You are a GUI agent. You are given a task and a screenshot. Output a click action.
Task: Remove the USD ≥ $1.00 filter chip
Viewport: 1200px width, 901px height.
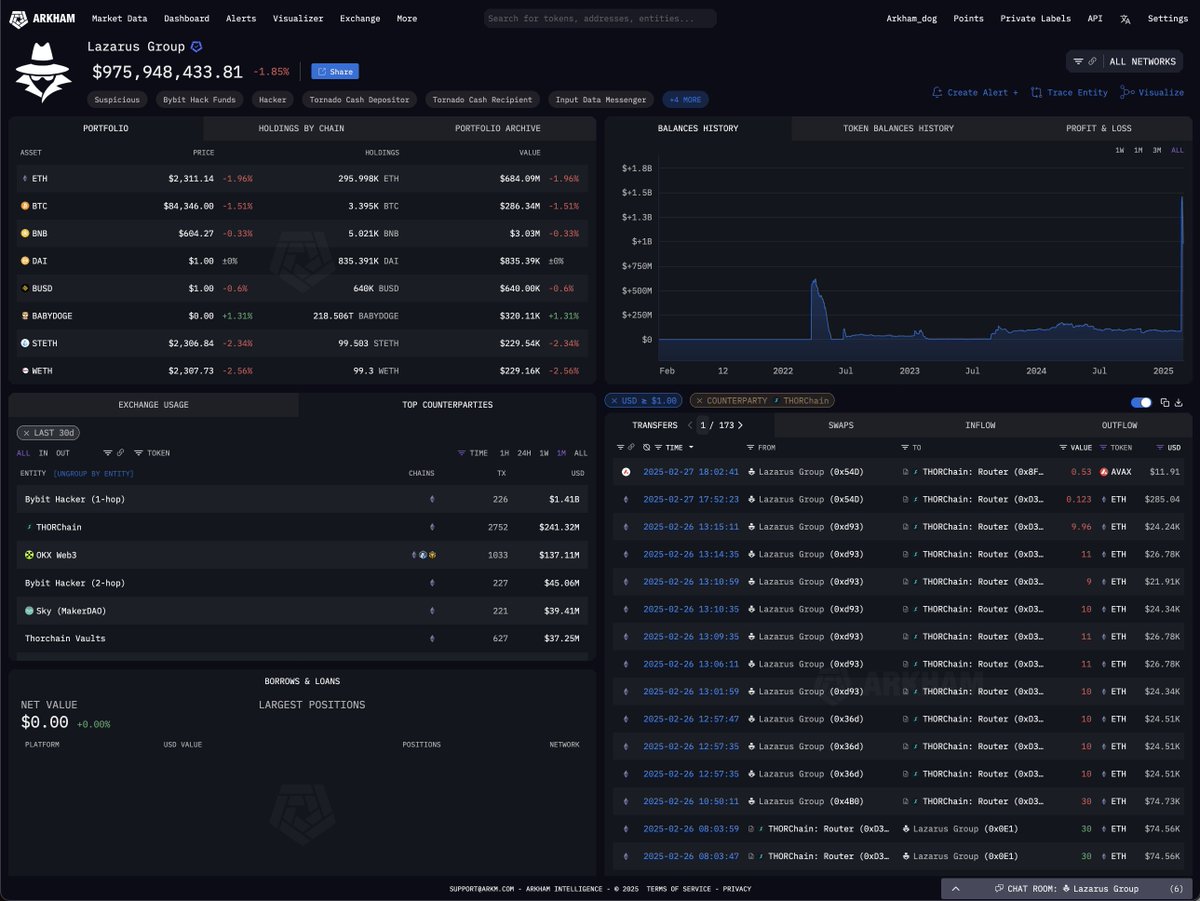pos(615,400)
